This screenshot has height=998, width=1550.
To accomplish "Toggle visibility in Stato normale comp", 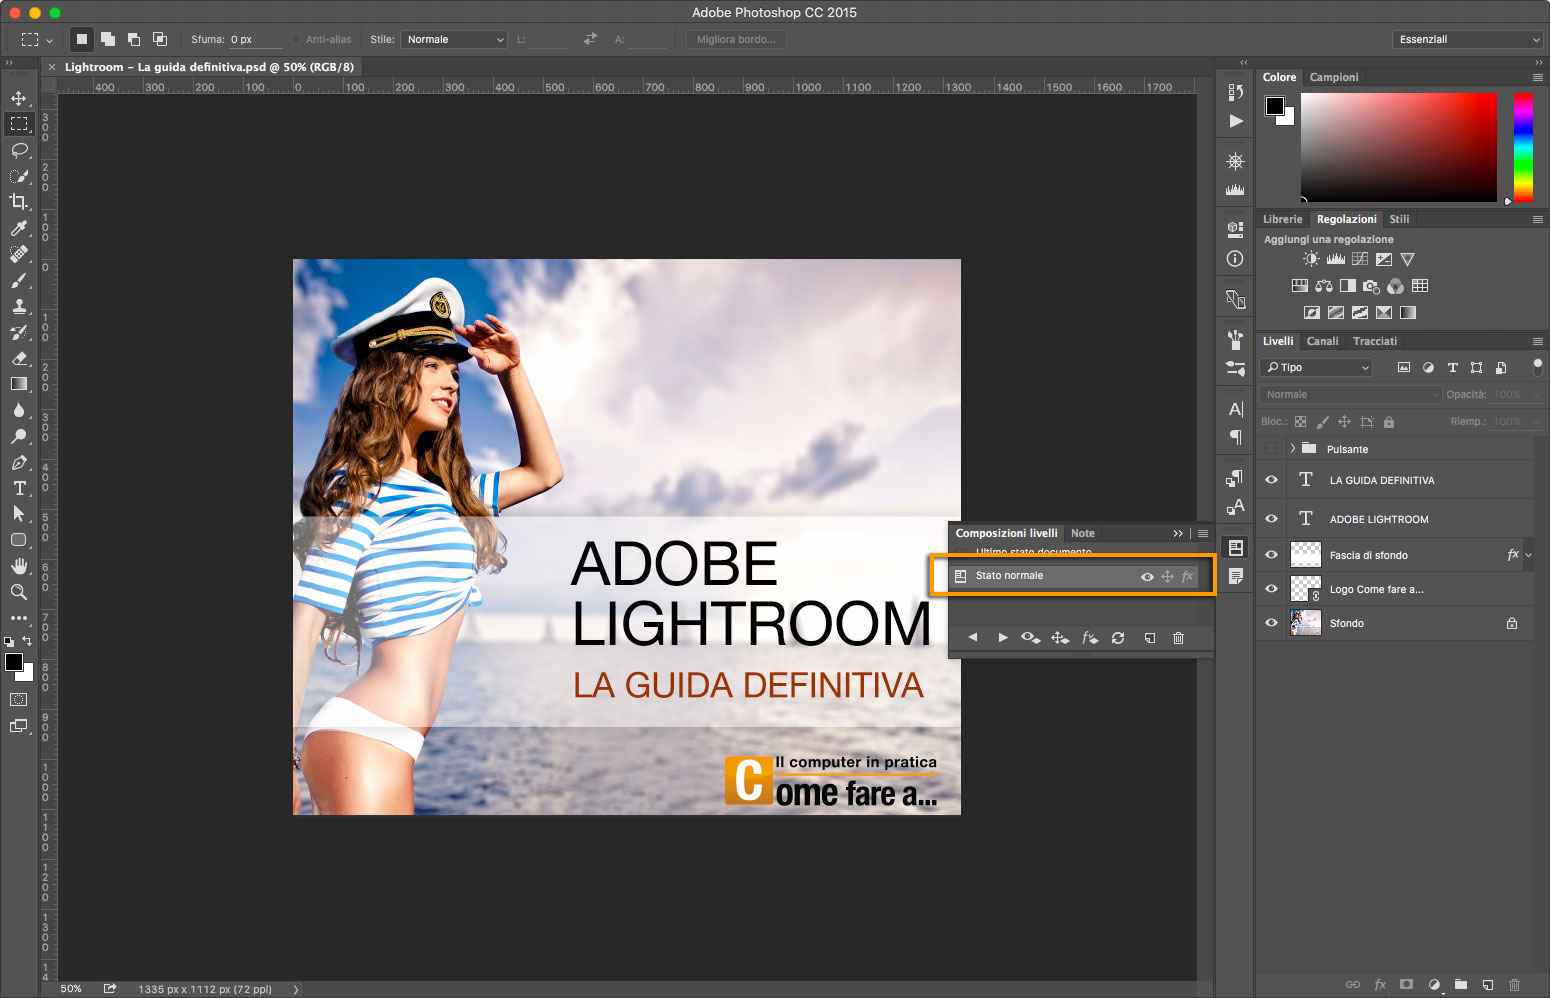I will coord(1147,576).
